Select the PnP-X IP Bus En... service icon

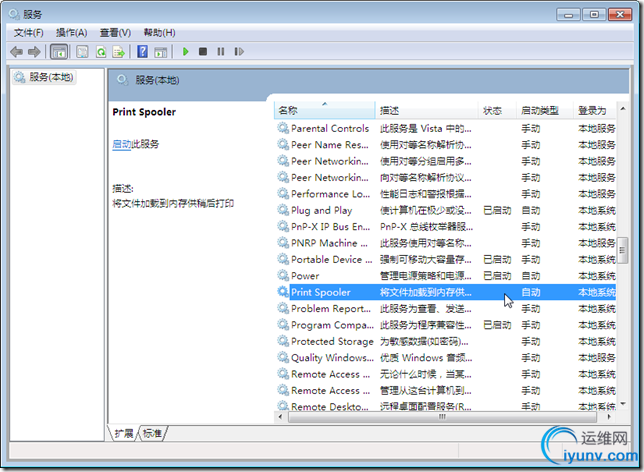[x=283, y=226]
